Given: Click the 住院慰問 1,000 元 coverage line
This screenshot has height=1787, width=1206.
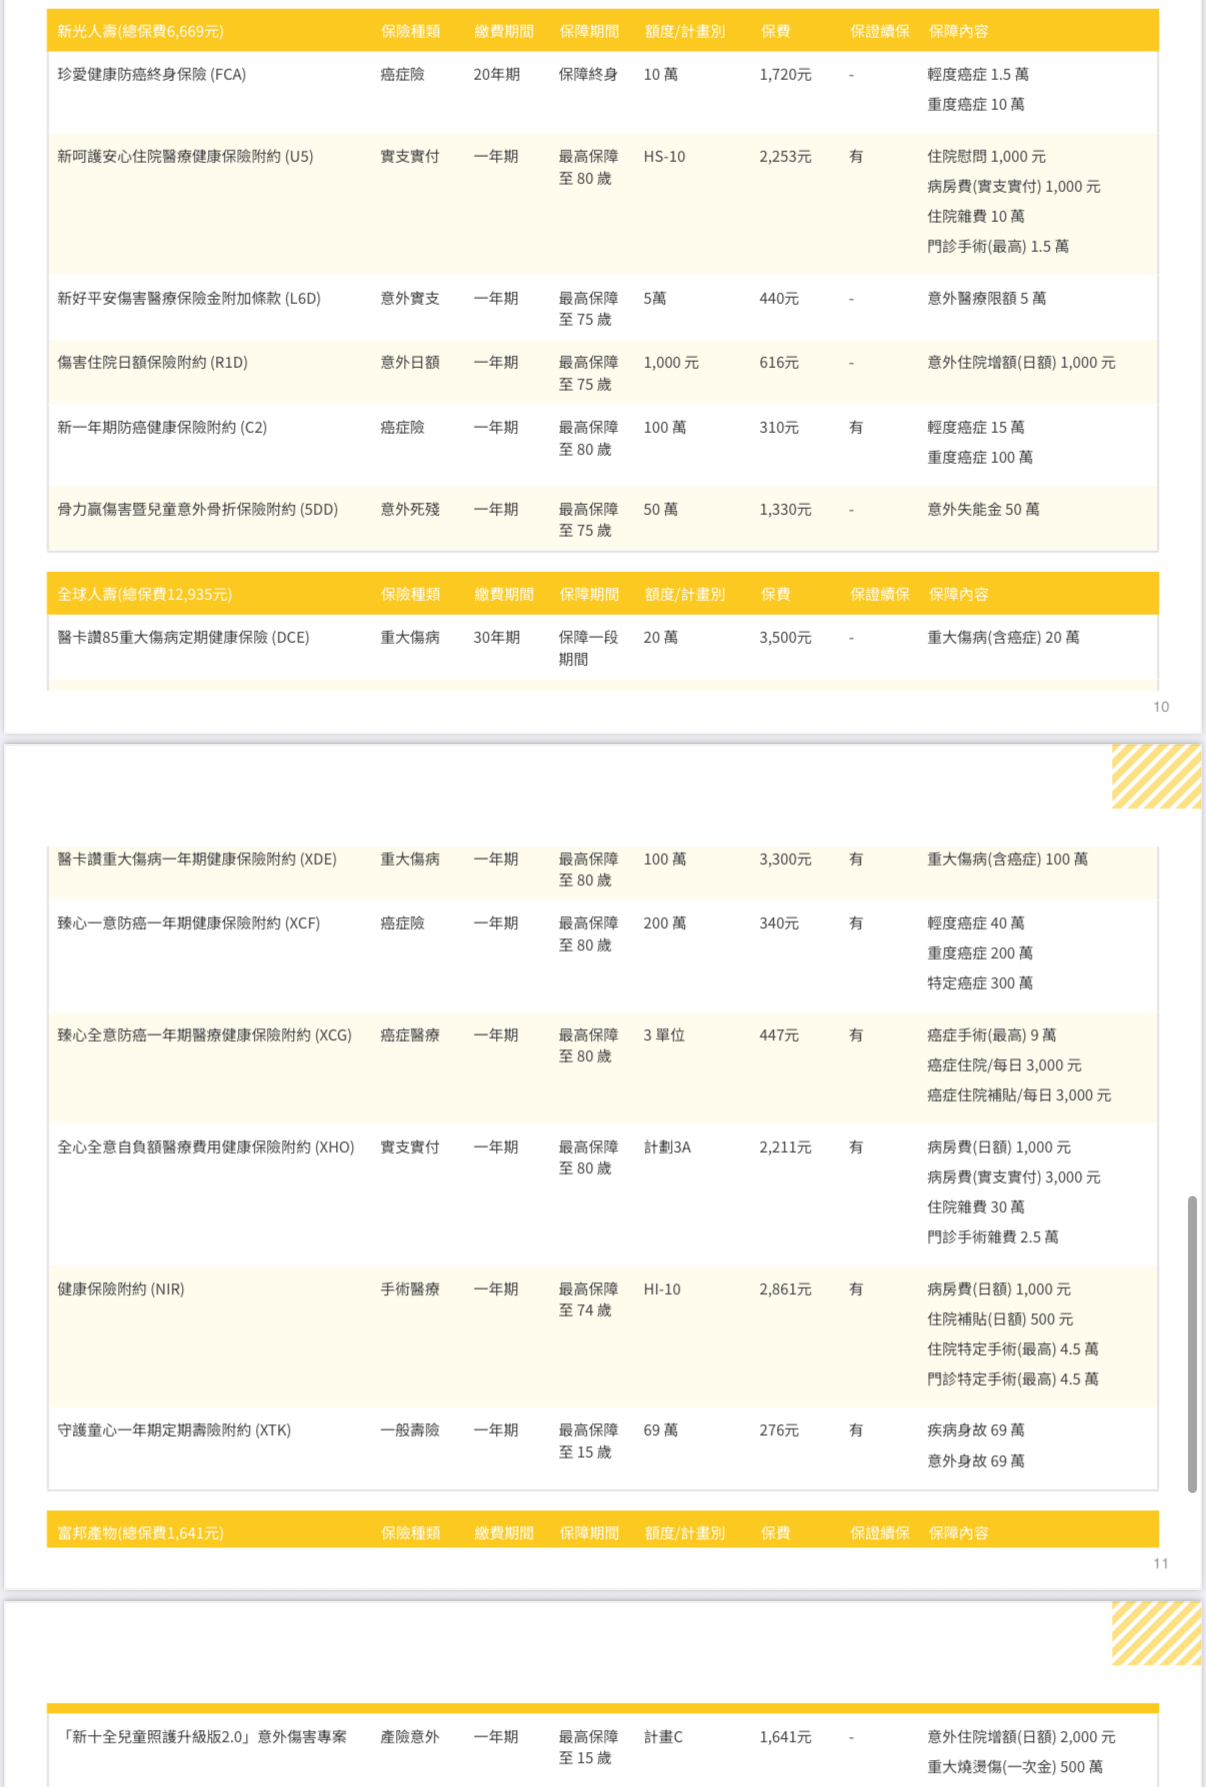Looking at the screenshot, I should [987, 156].
